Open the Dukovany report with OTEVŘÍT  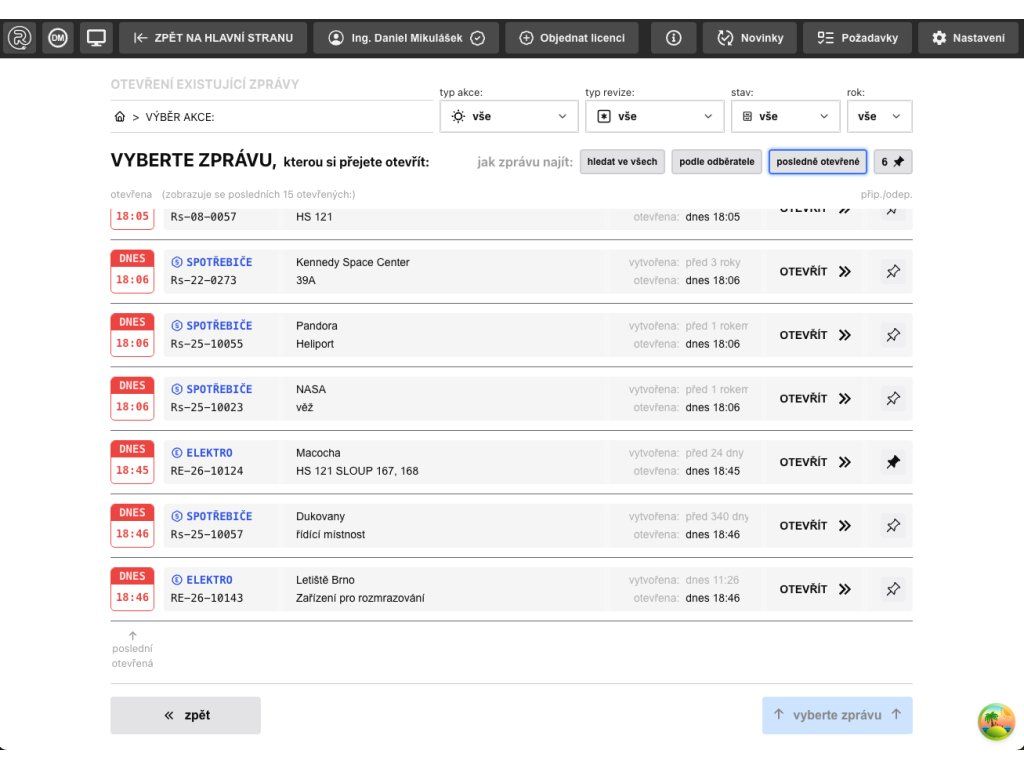(x=814, y=526)
